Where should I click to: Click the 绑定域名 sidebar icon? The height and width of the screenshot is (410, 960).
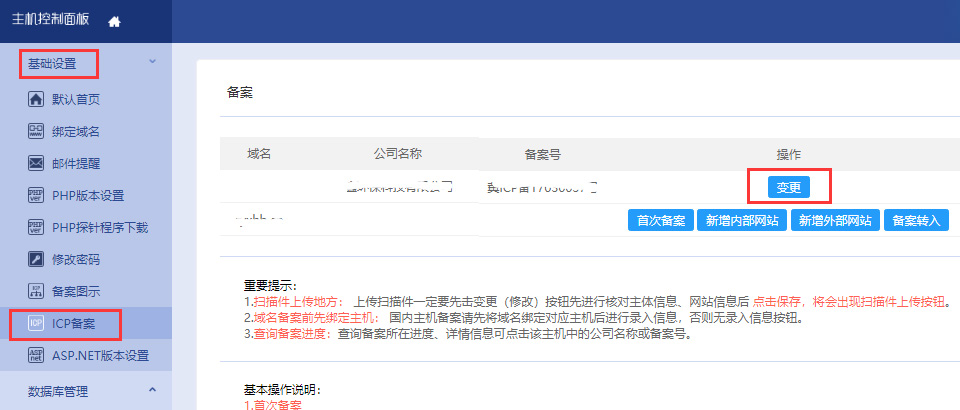click(x=35, y=131)
